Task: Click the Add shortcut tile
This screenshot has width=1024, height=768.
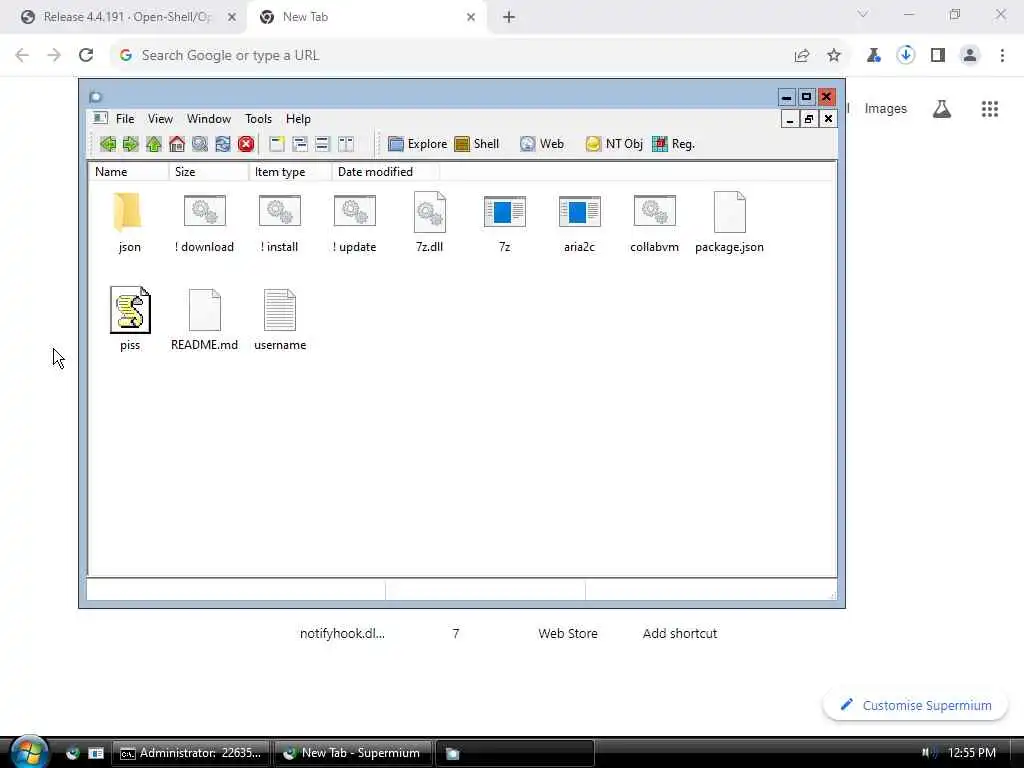Action: click(x=680, y=633)
